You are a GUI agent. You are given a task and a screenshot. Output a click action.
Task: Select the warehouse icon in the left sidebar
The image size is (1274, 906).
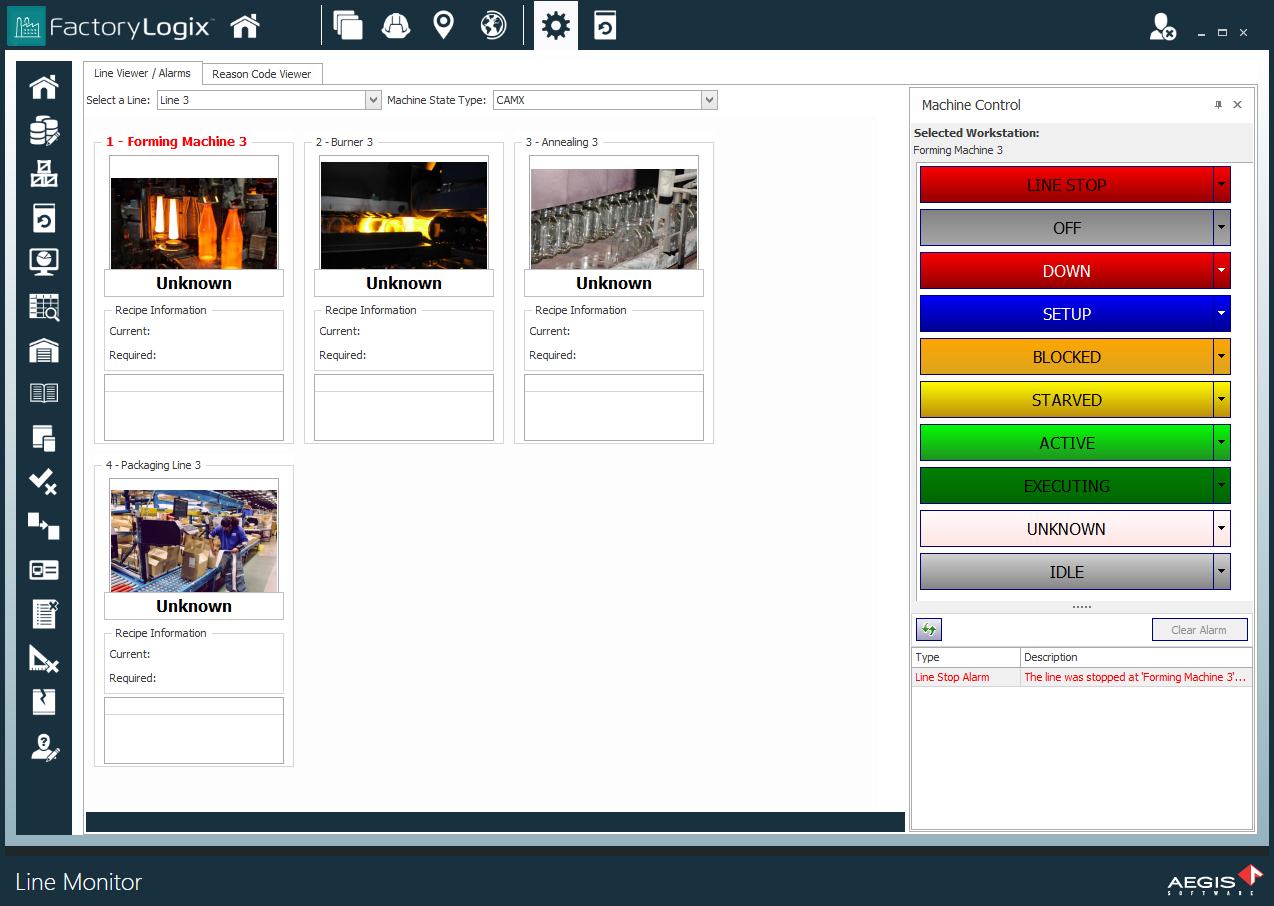(43, 352)
